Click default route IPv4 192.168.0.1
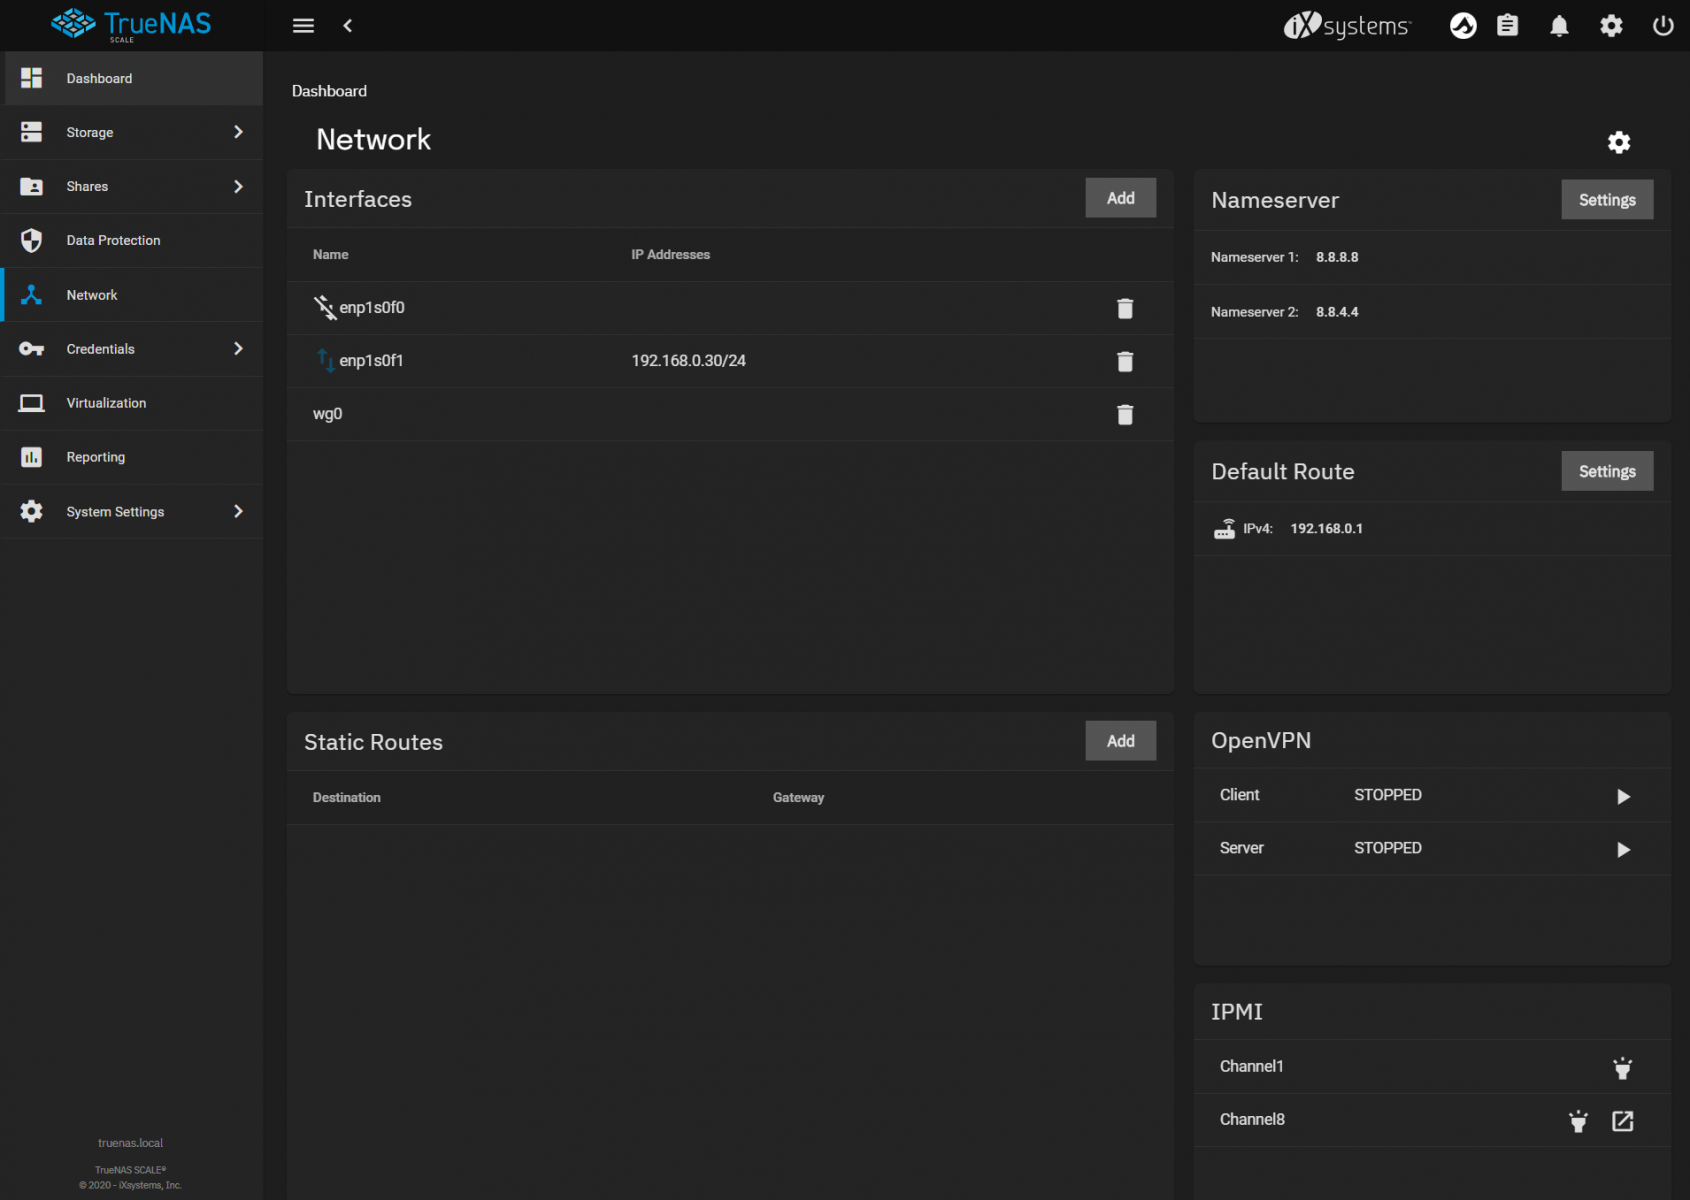 click(1326, 528)
